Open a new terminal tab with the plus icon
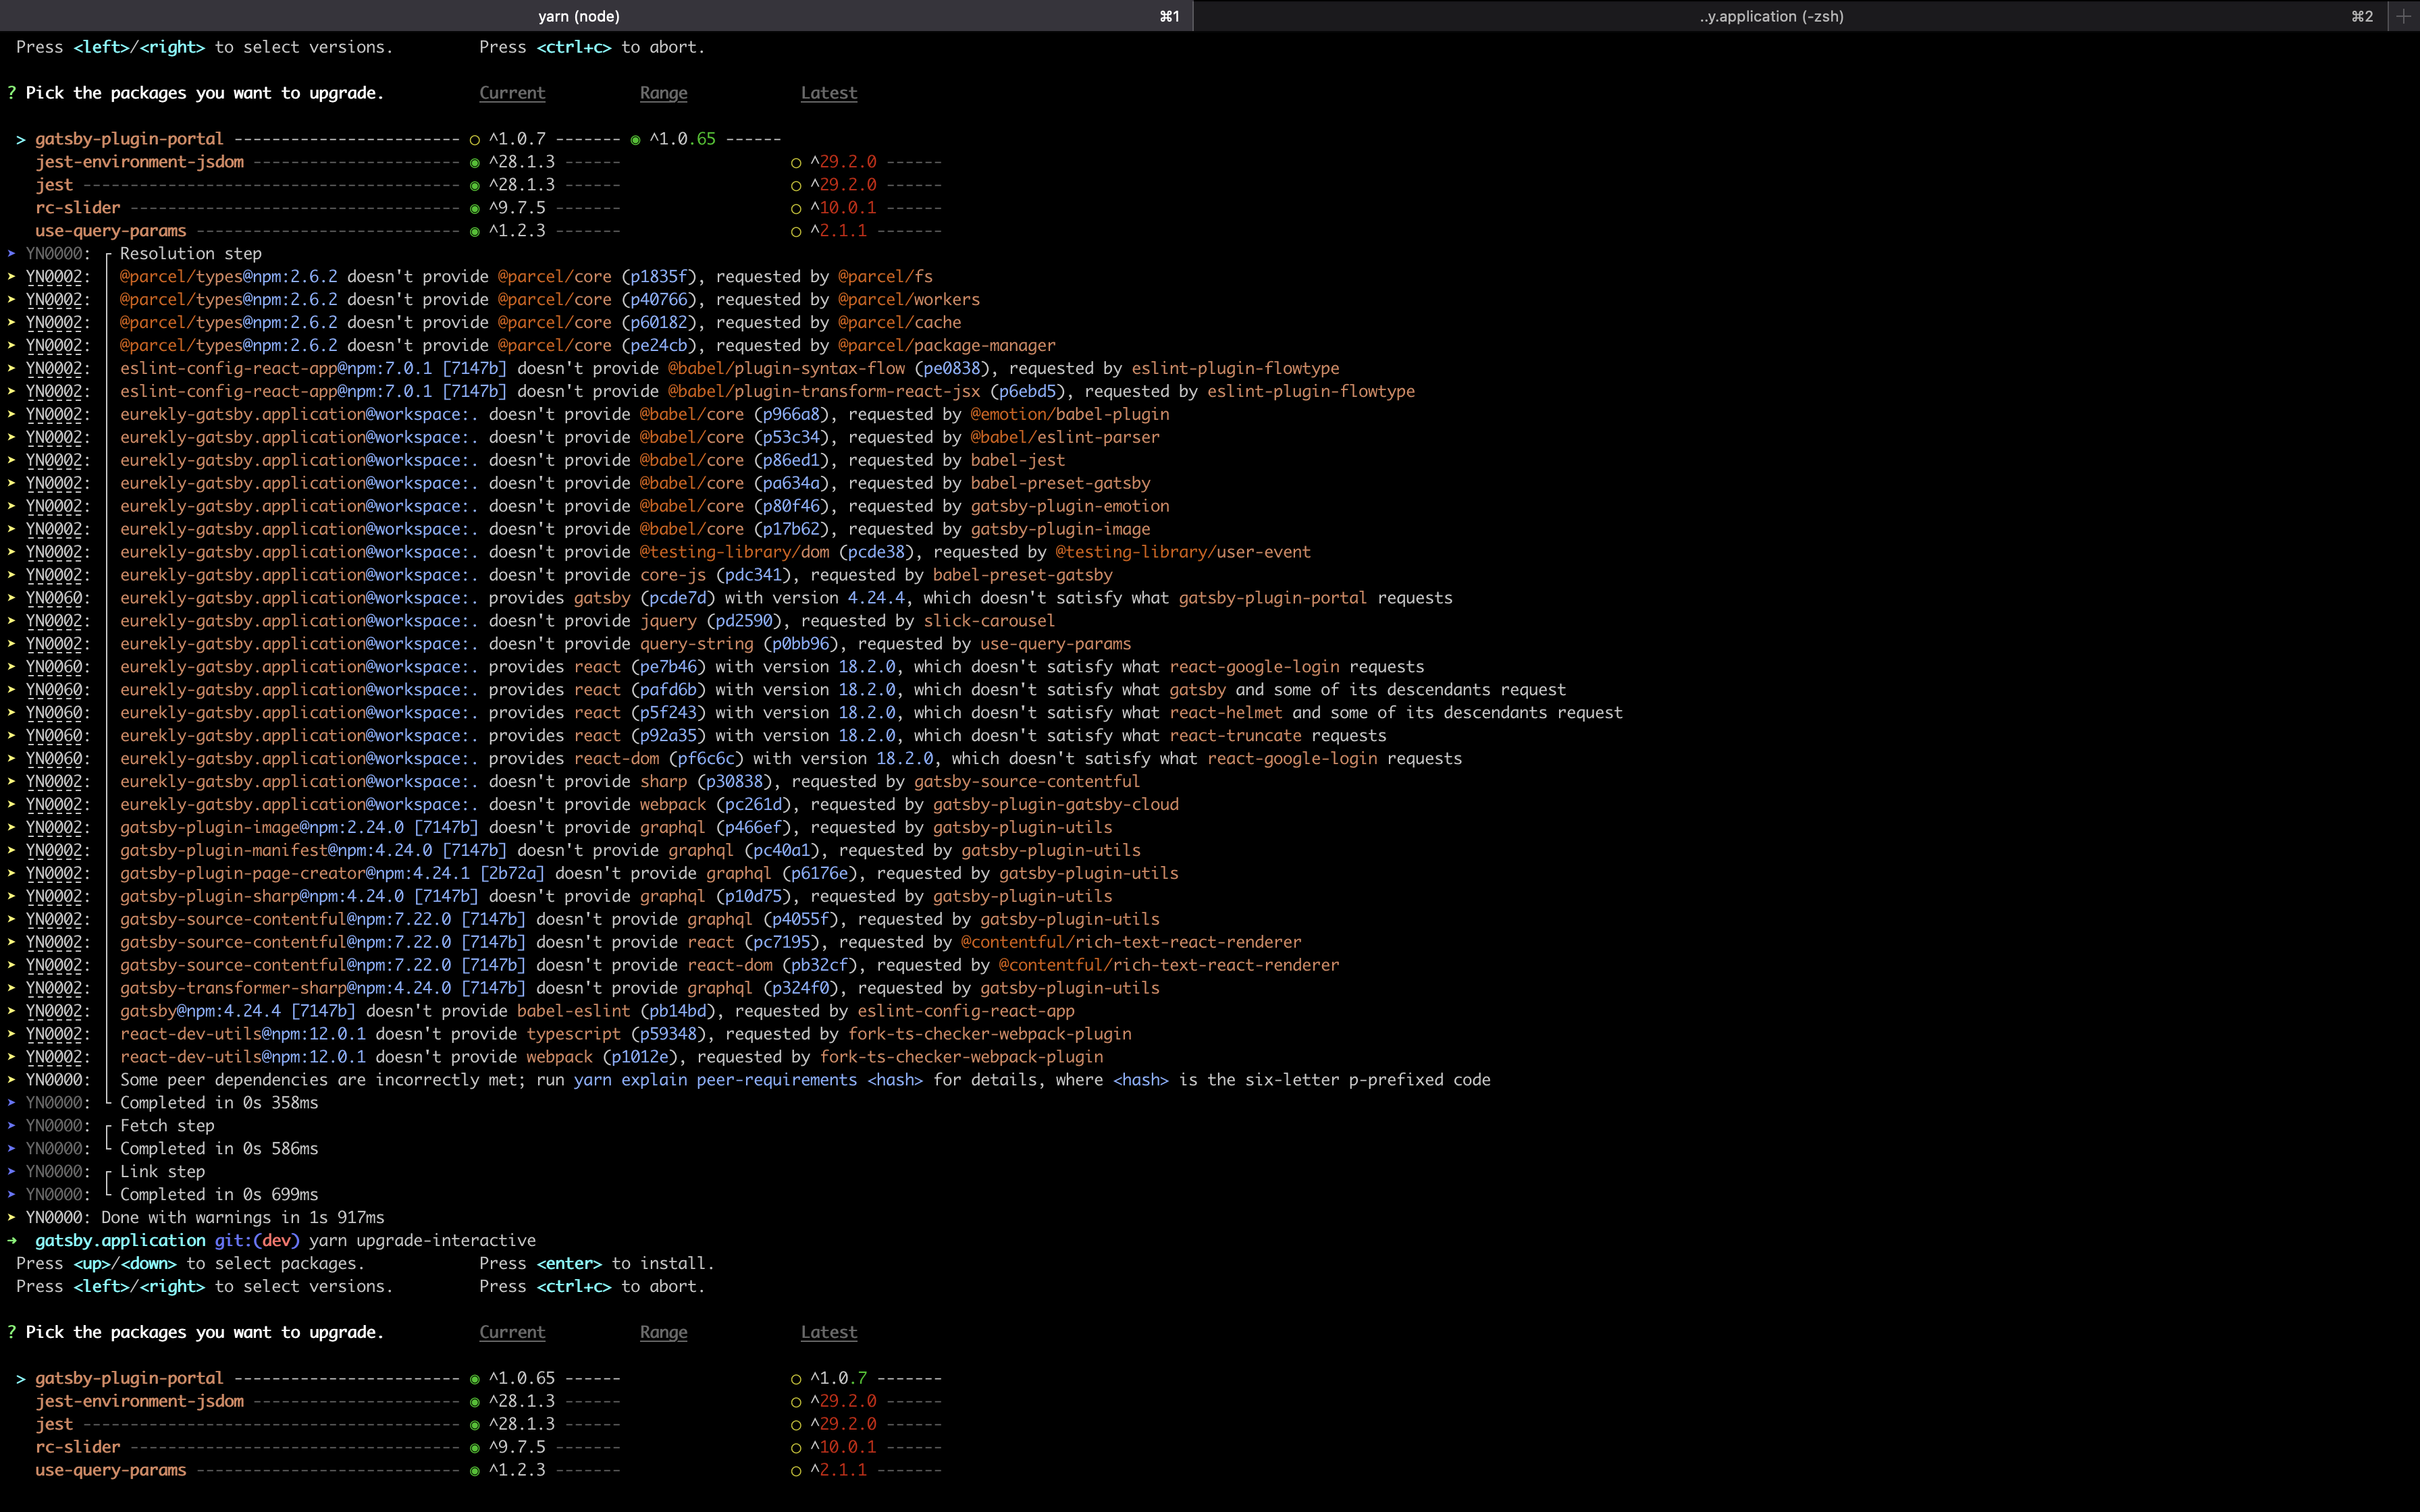Viewport: 2420px width, 1512px height. tap(2405, 16)
